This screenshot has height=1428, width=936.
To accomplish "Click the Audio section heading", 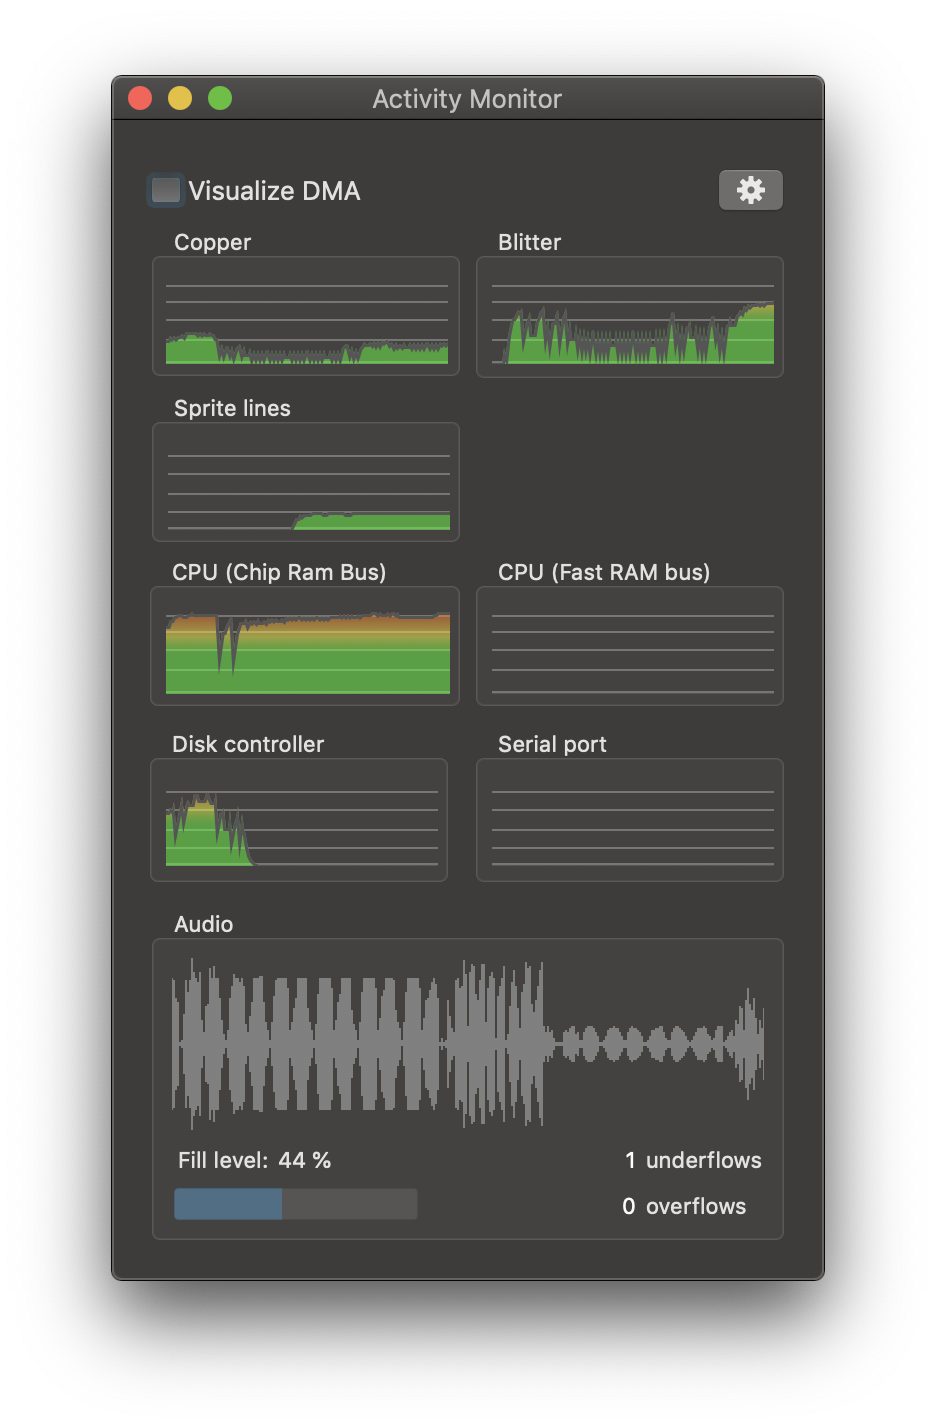I will [204, 924].
